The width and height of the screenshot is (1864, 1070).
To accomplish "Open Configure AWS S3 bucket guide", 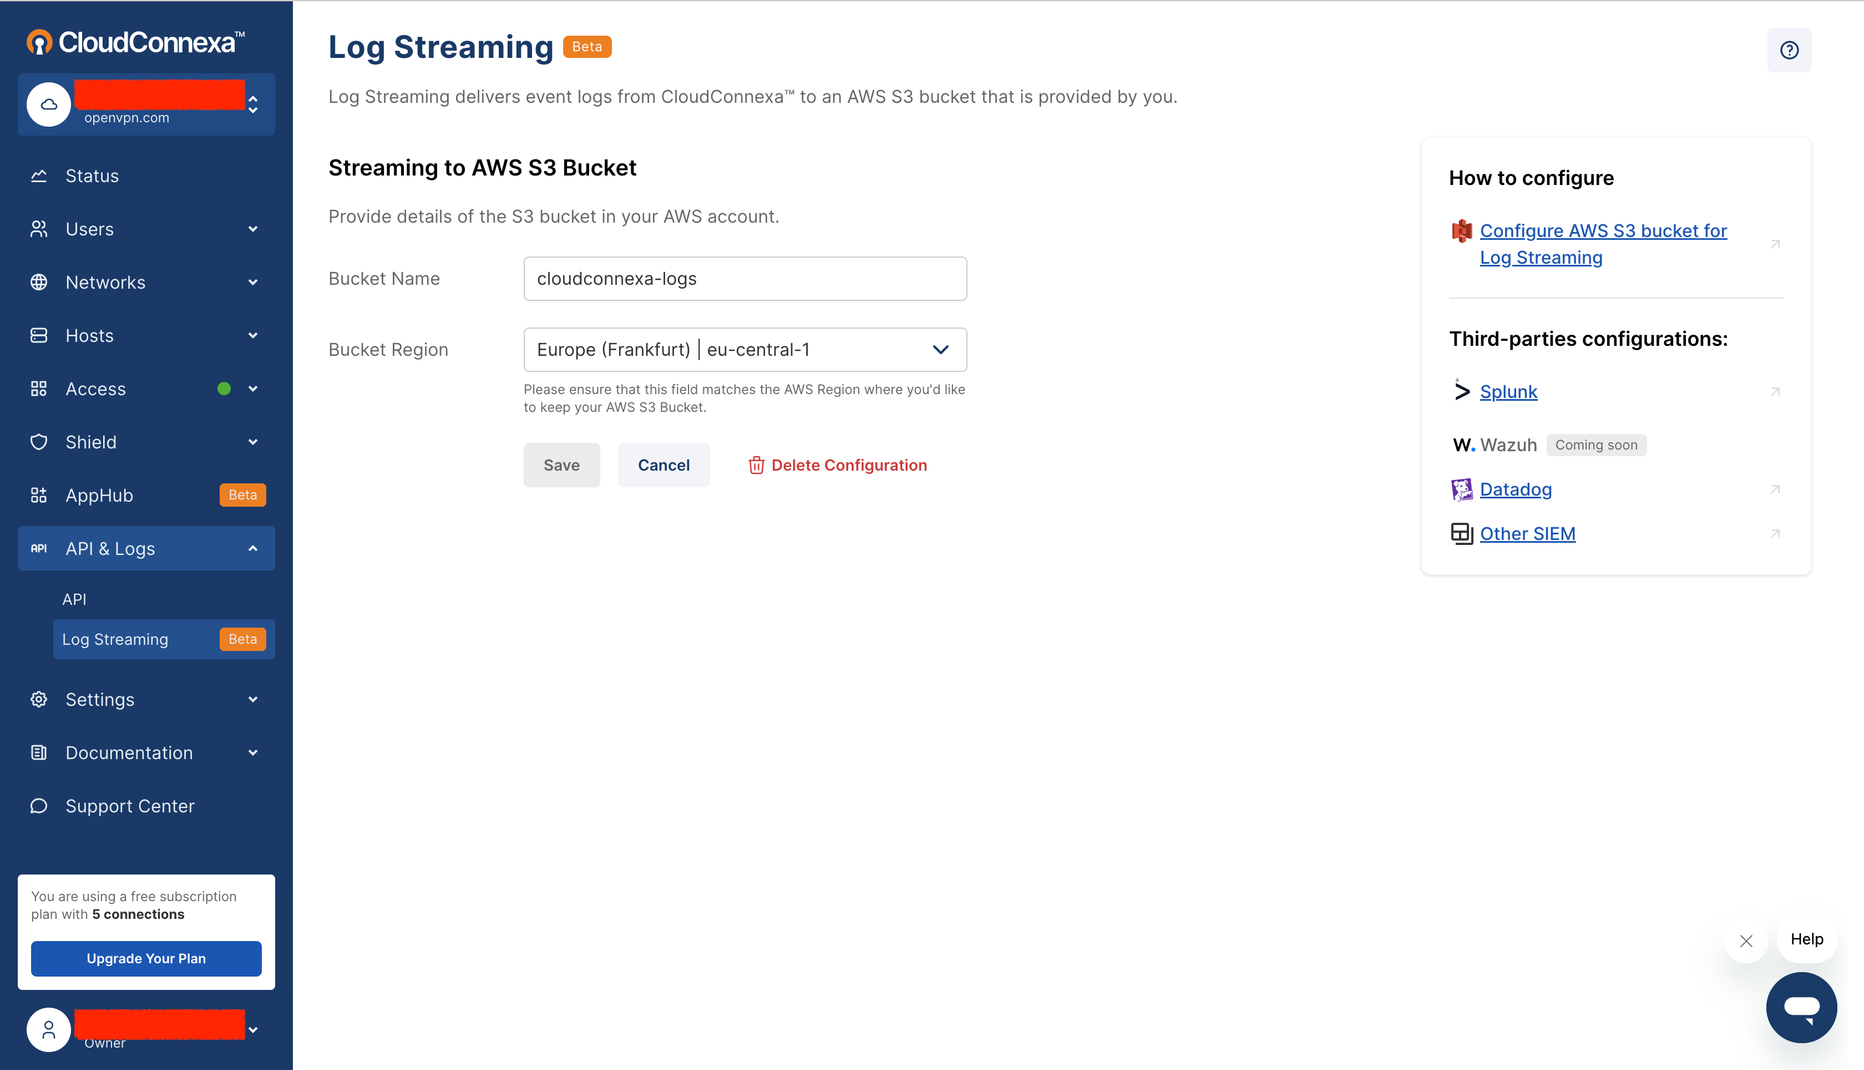I will click(1603, 243).
